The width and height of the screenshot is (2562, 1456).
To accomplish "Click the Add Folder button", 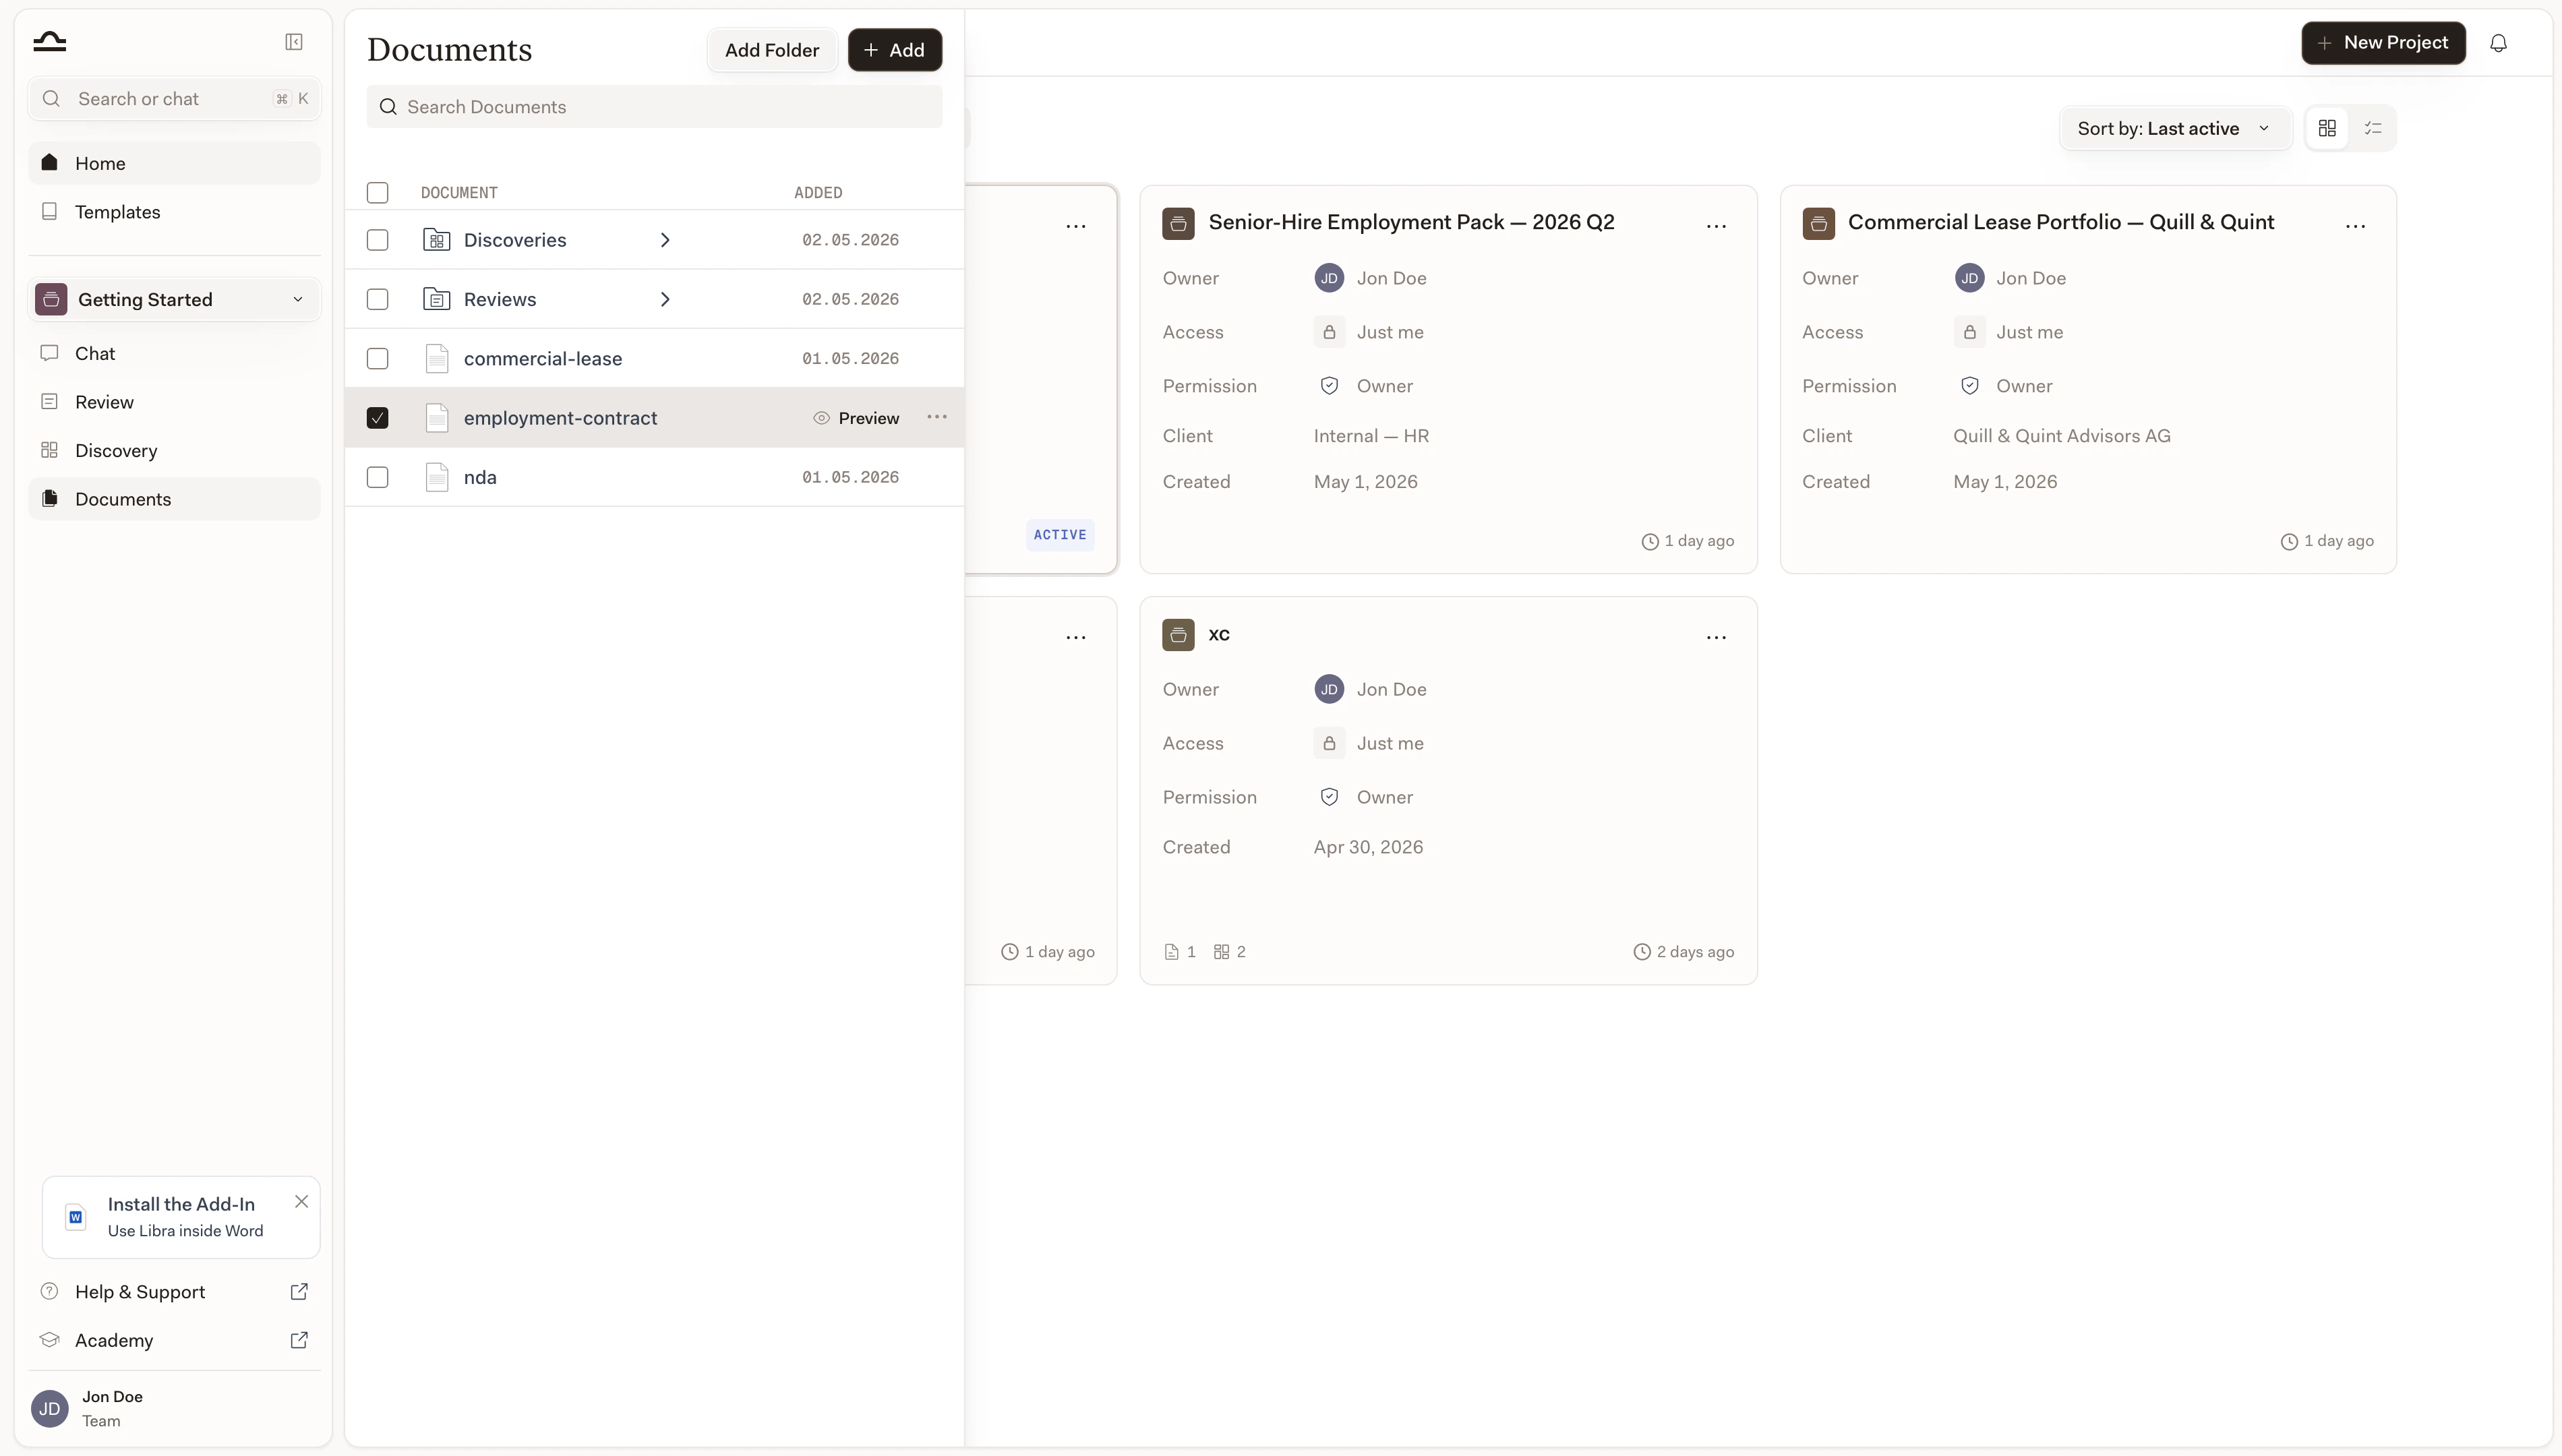I will pos(771,50).
